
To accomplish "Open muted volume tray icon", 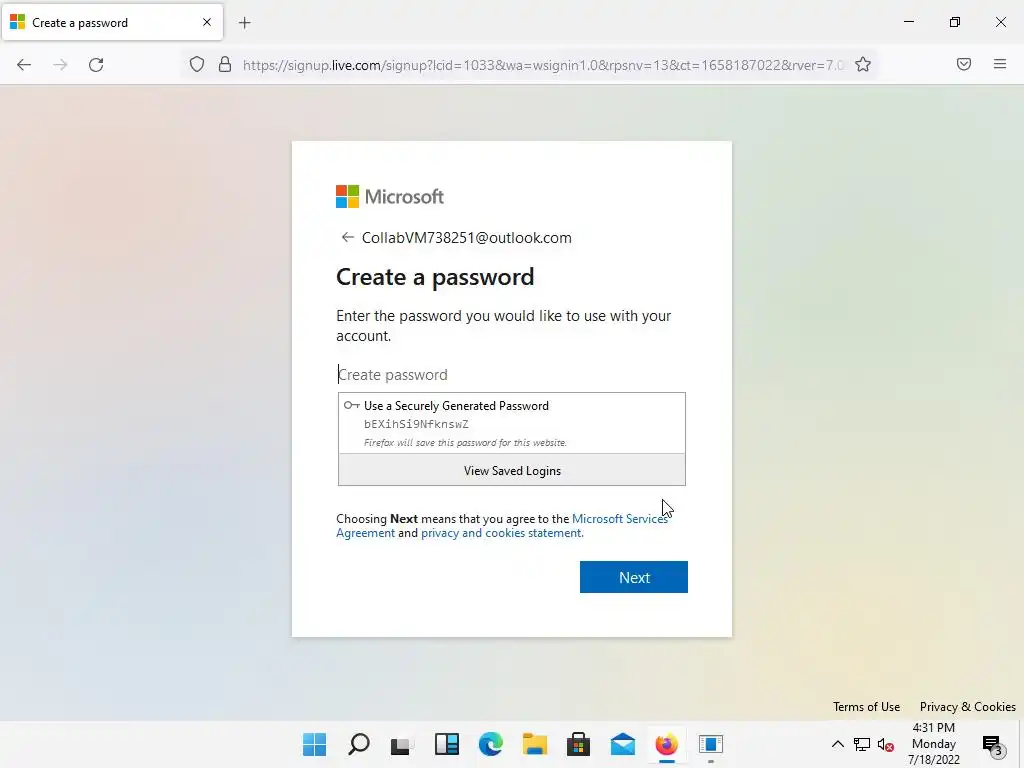I will 886,744.
